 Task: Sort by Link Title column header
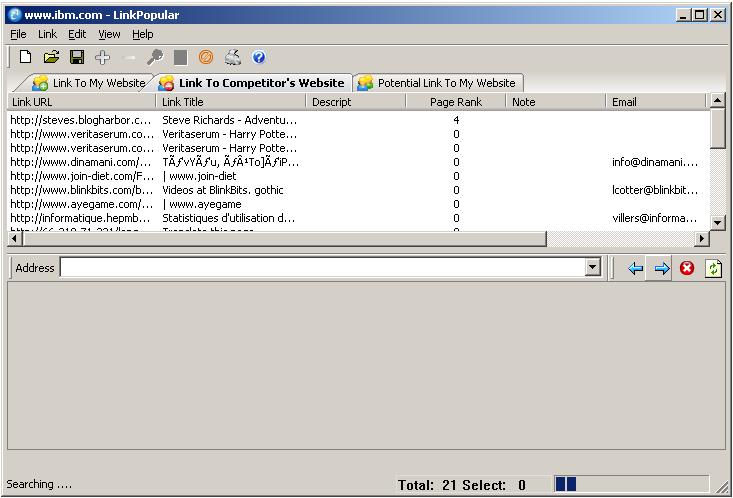pyautogui.click(x=230, y=102)
